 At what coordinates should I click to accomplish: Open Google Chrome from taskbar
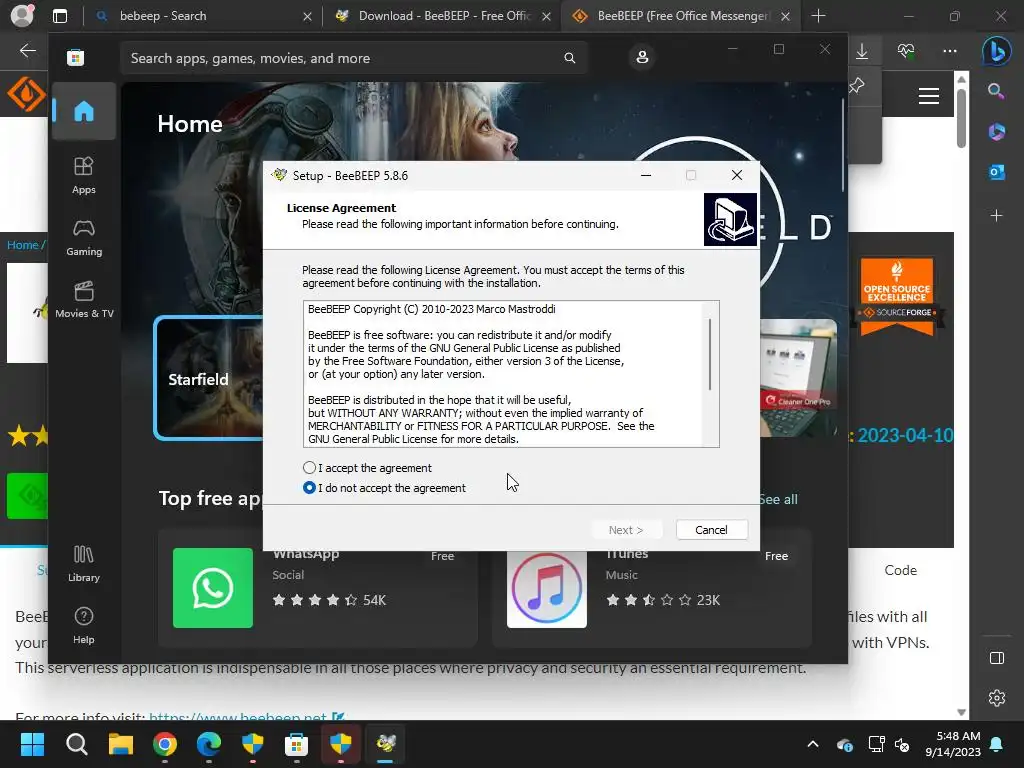point(165,744)
